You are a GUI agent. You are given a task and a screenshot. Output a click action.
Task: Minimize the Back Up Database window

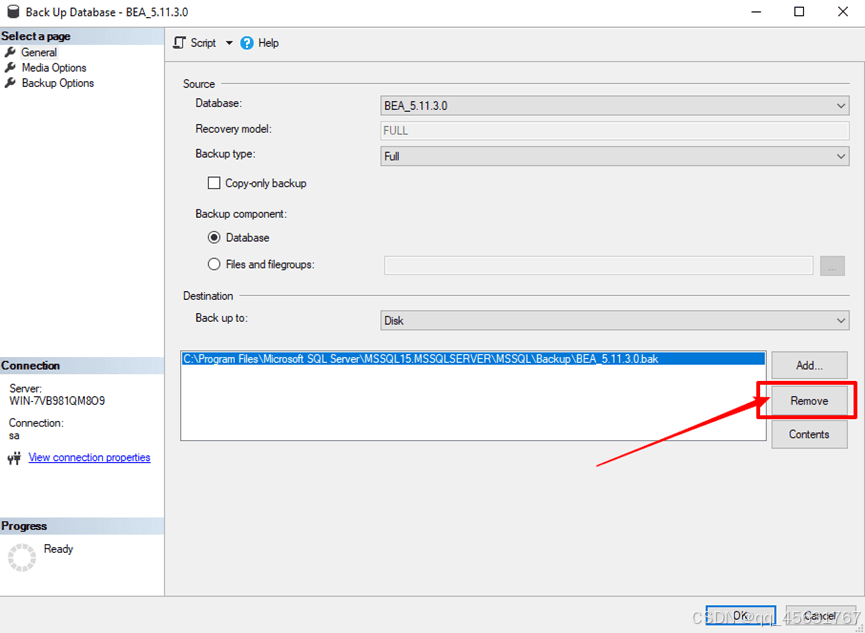[x=755, y=12]
